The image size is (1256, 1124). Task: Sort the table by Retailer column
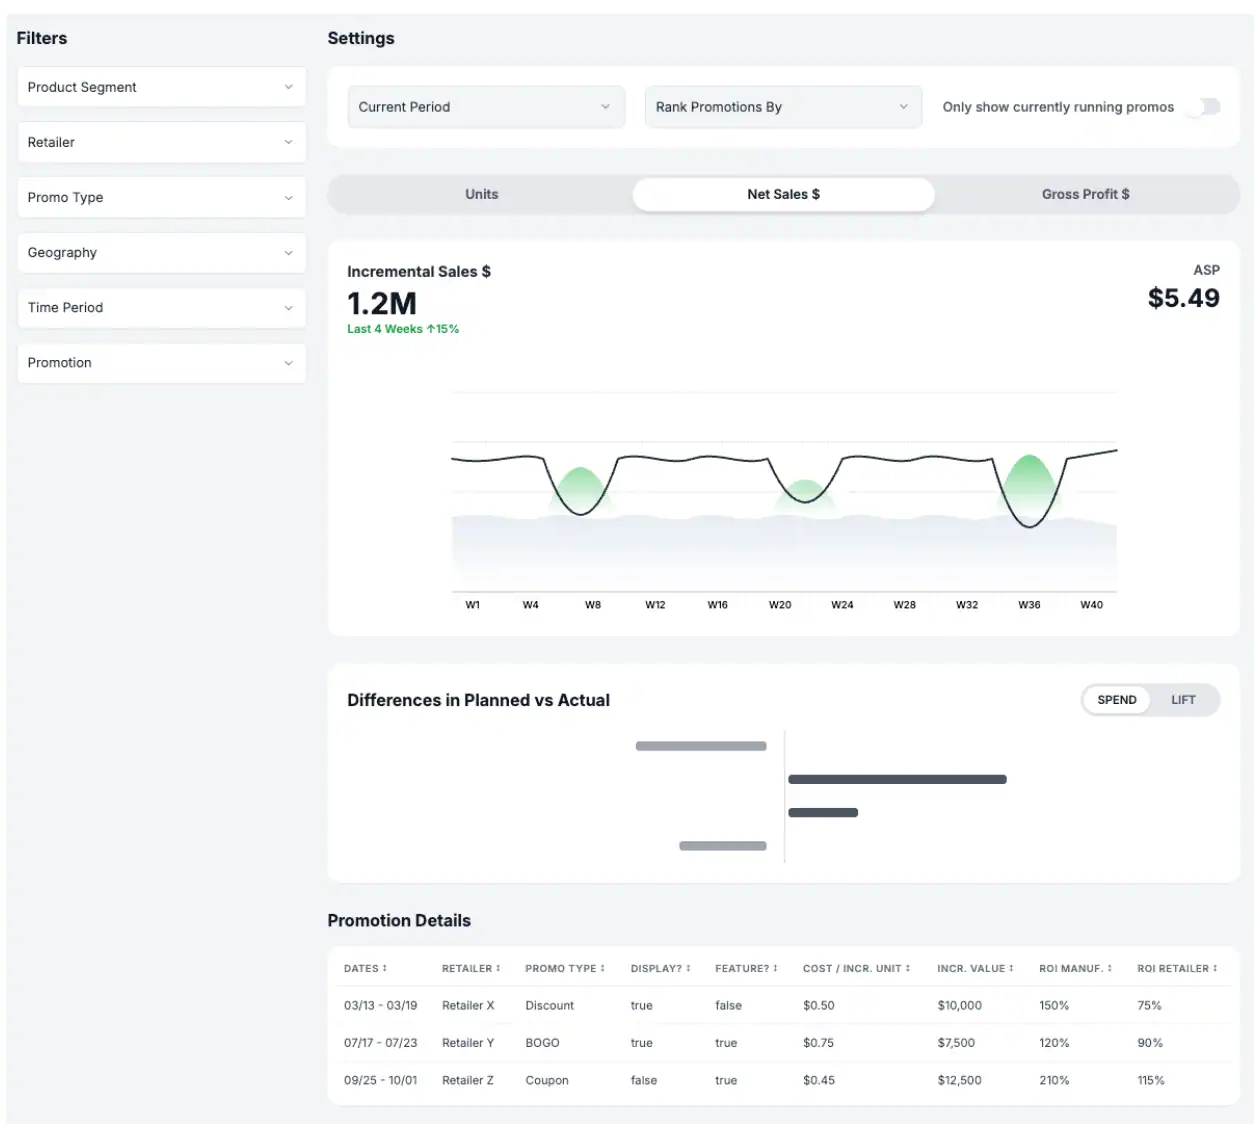[x=471, y=968]
